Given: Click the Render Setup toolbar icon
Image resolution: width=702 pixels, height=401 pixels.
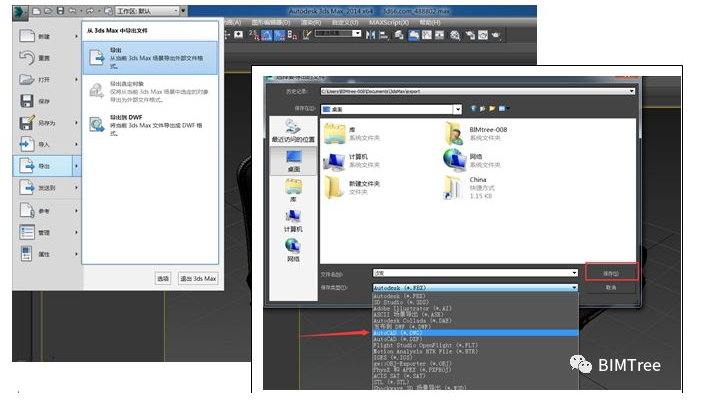Looking at the screenshot, I should (470, 34).
